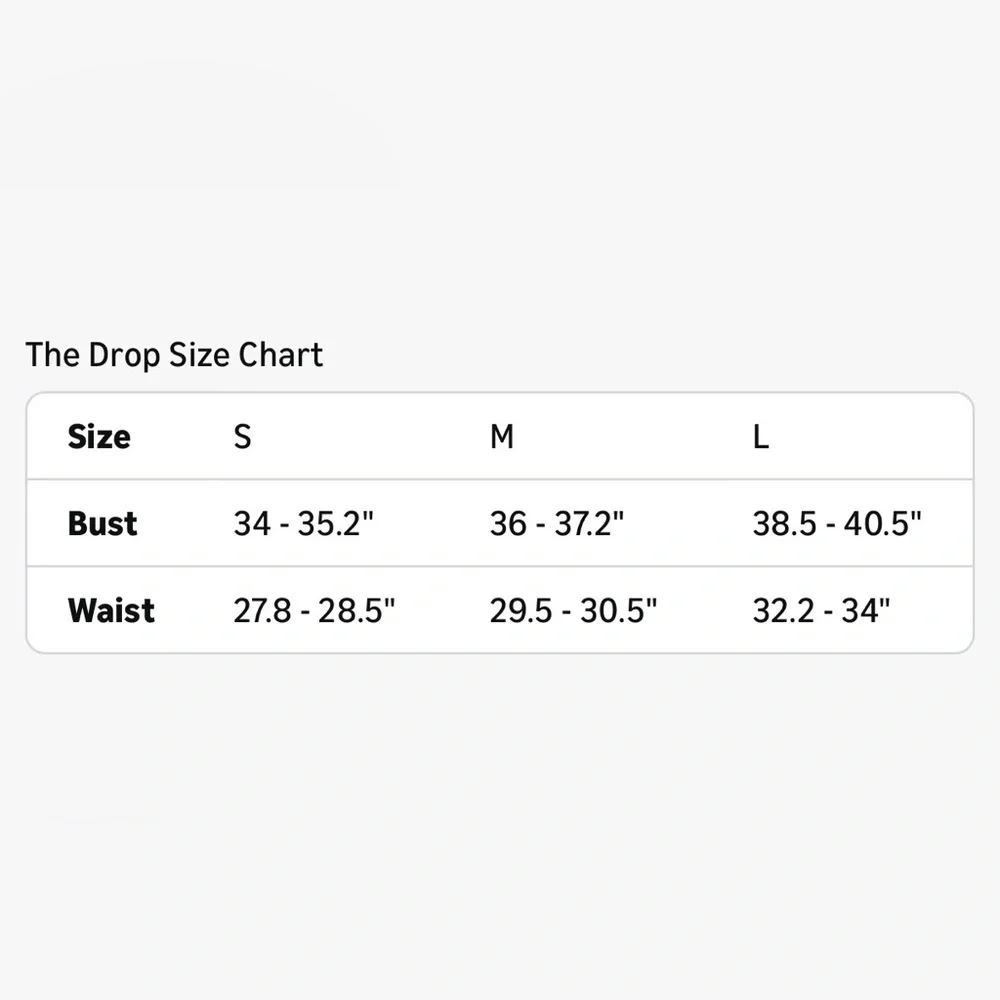This screenshot has height=1000, width=1000.
Task: Click the large waist measurement 32.2 - 34"
Action: point(821,610)
